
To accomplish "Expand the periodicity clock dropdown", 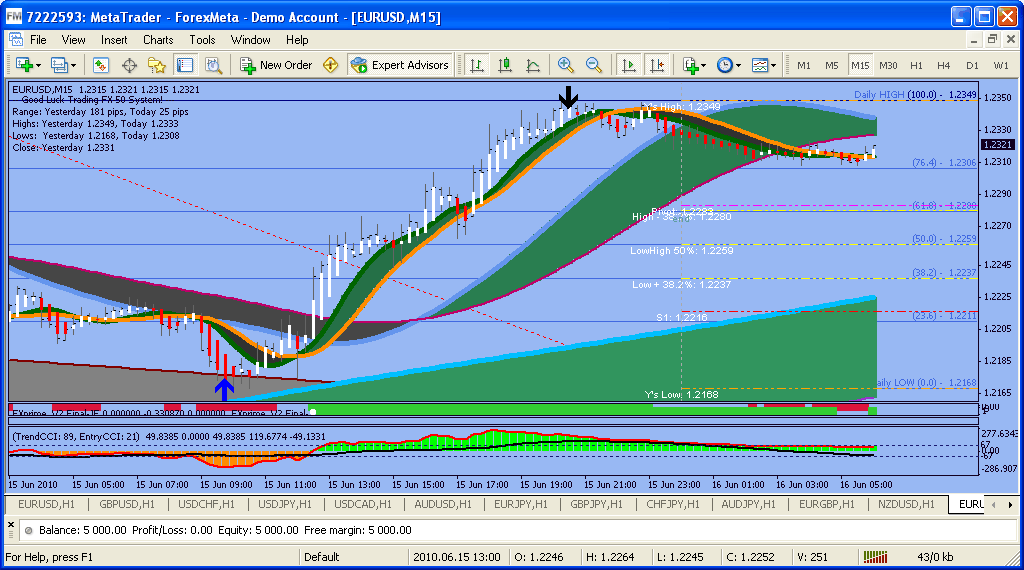I will (x=739, y=65).
